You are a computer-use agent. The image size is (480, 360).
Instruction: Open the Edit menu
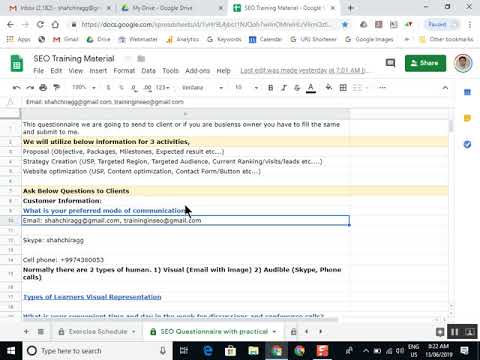[x=56, y=71]
